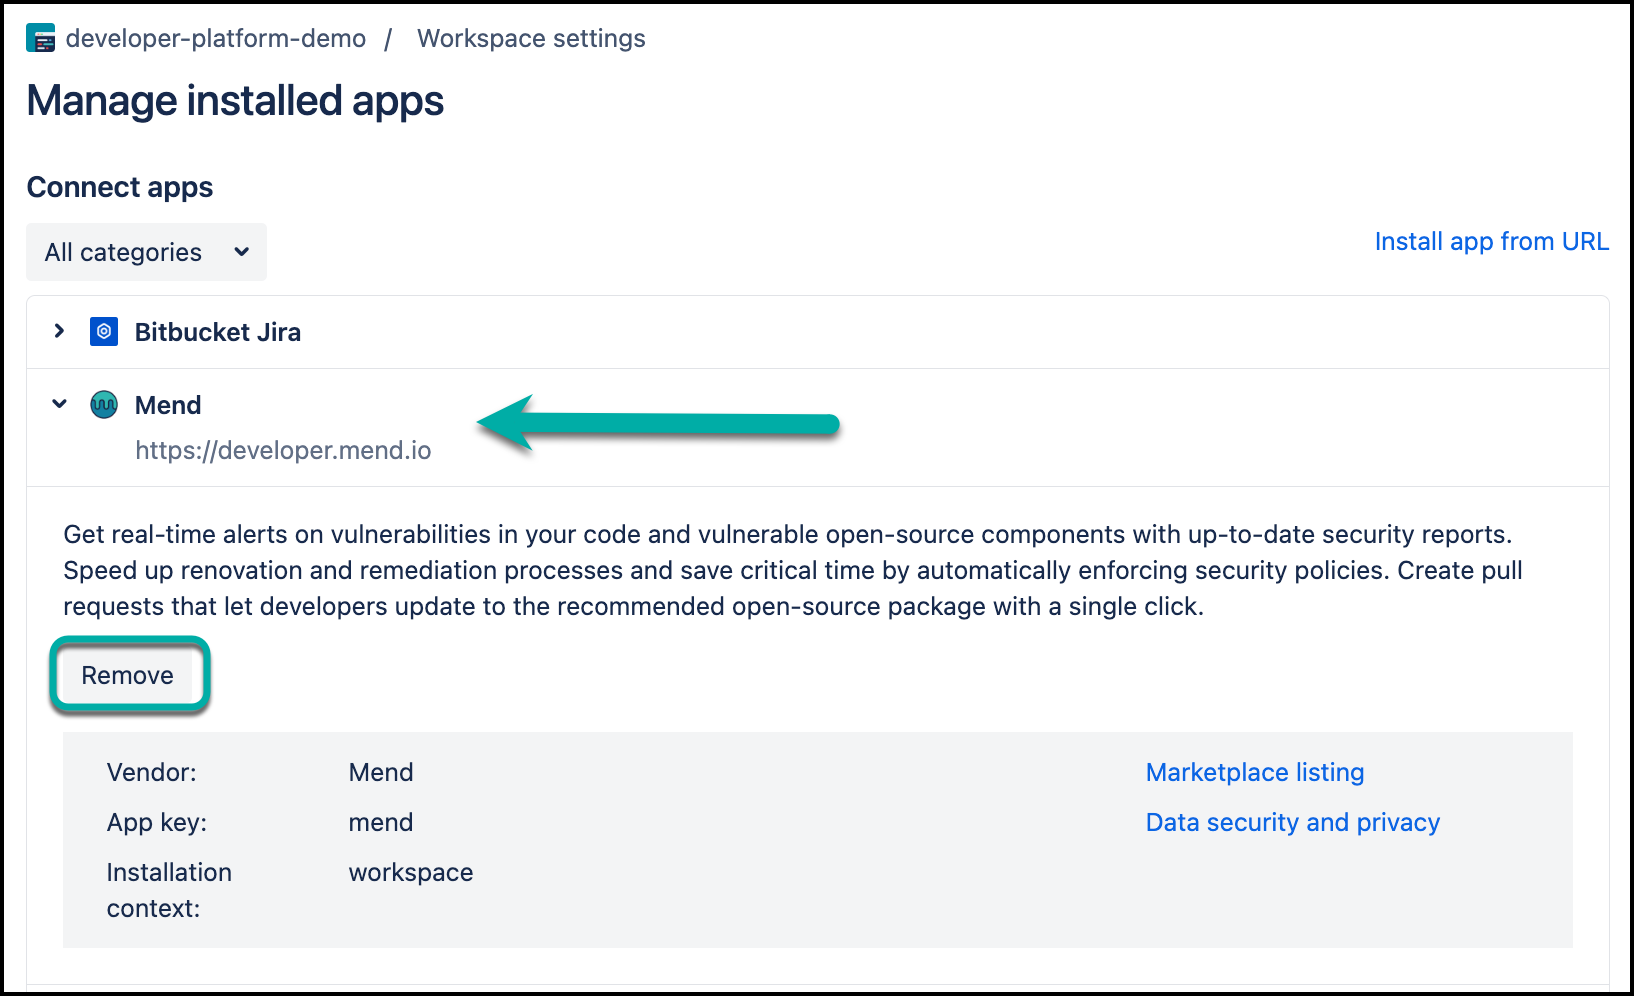Go to developer-platform-demo breadcrumb
The width and height of the screenshot is (1634, 996).
[215, 39]
